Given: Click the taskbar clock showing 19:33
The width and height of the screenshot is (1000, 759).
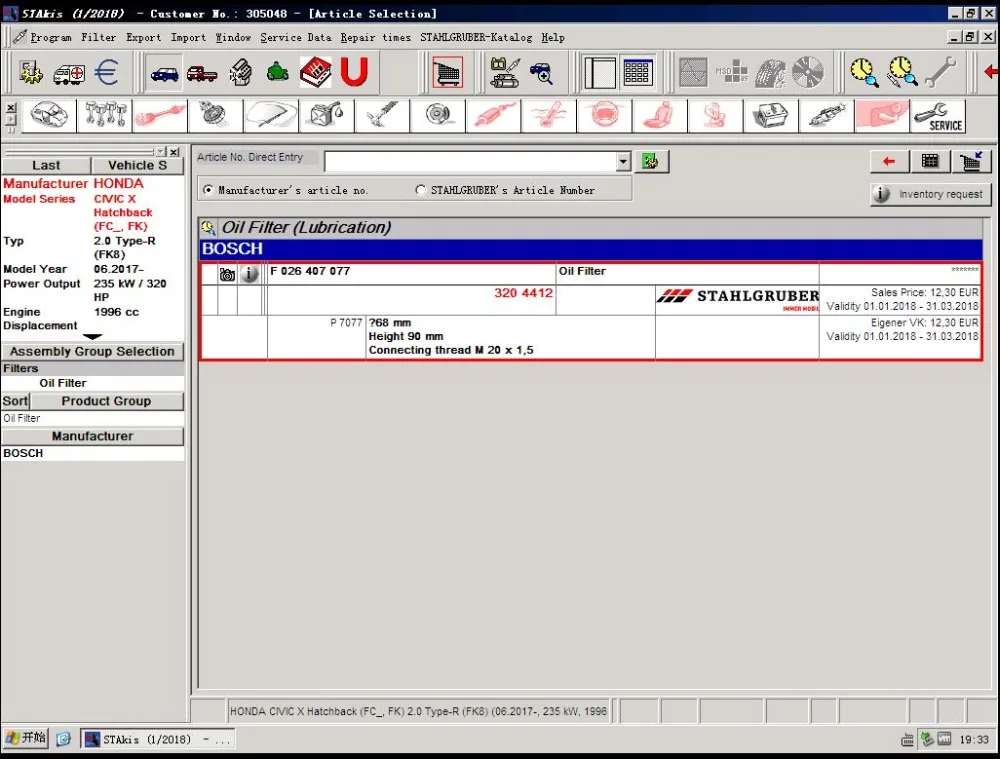Looking at the screenshot, I should 974,740.
